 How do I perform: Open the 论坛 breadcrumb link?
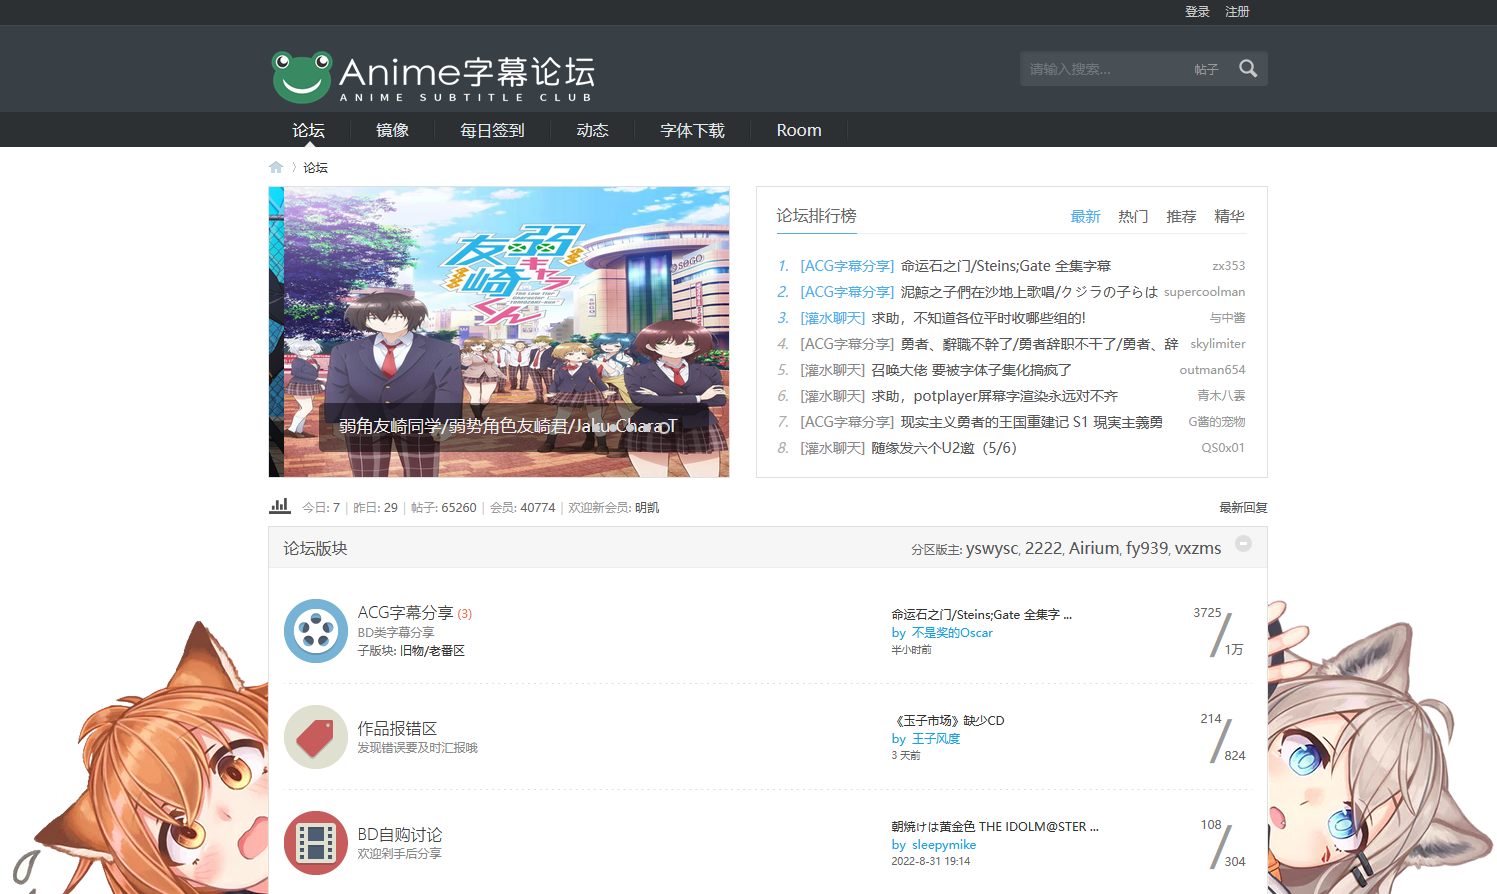315,168
